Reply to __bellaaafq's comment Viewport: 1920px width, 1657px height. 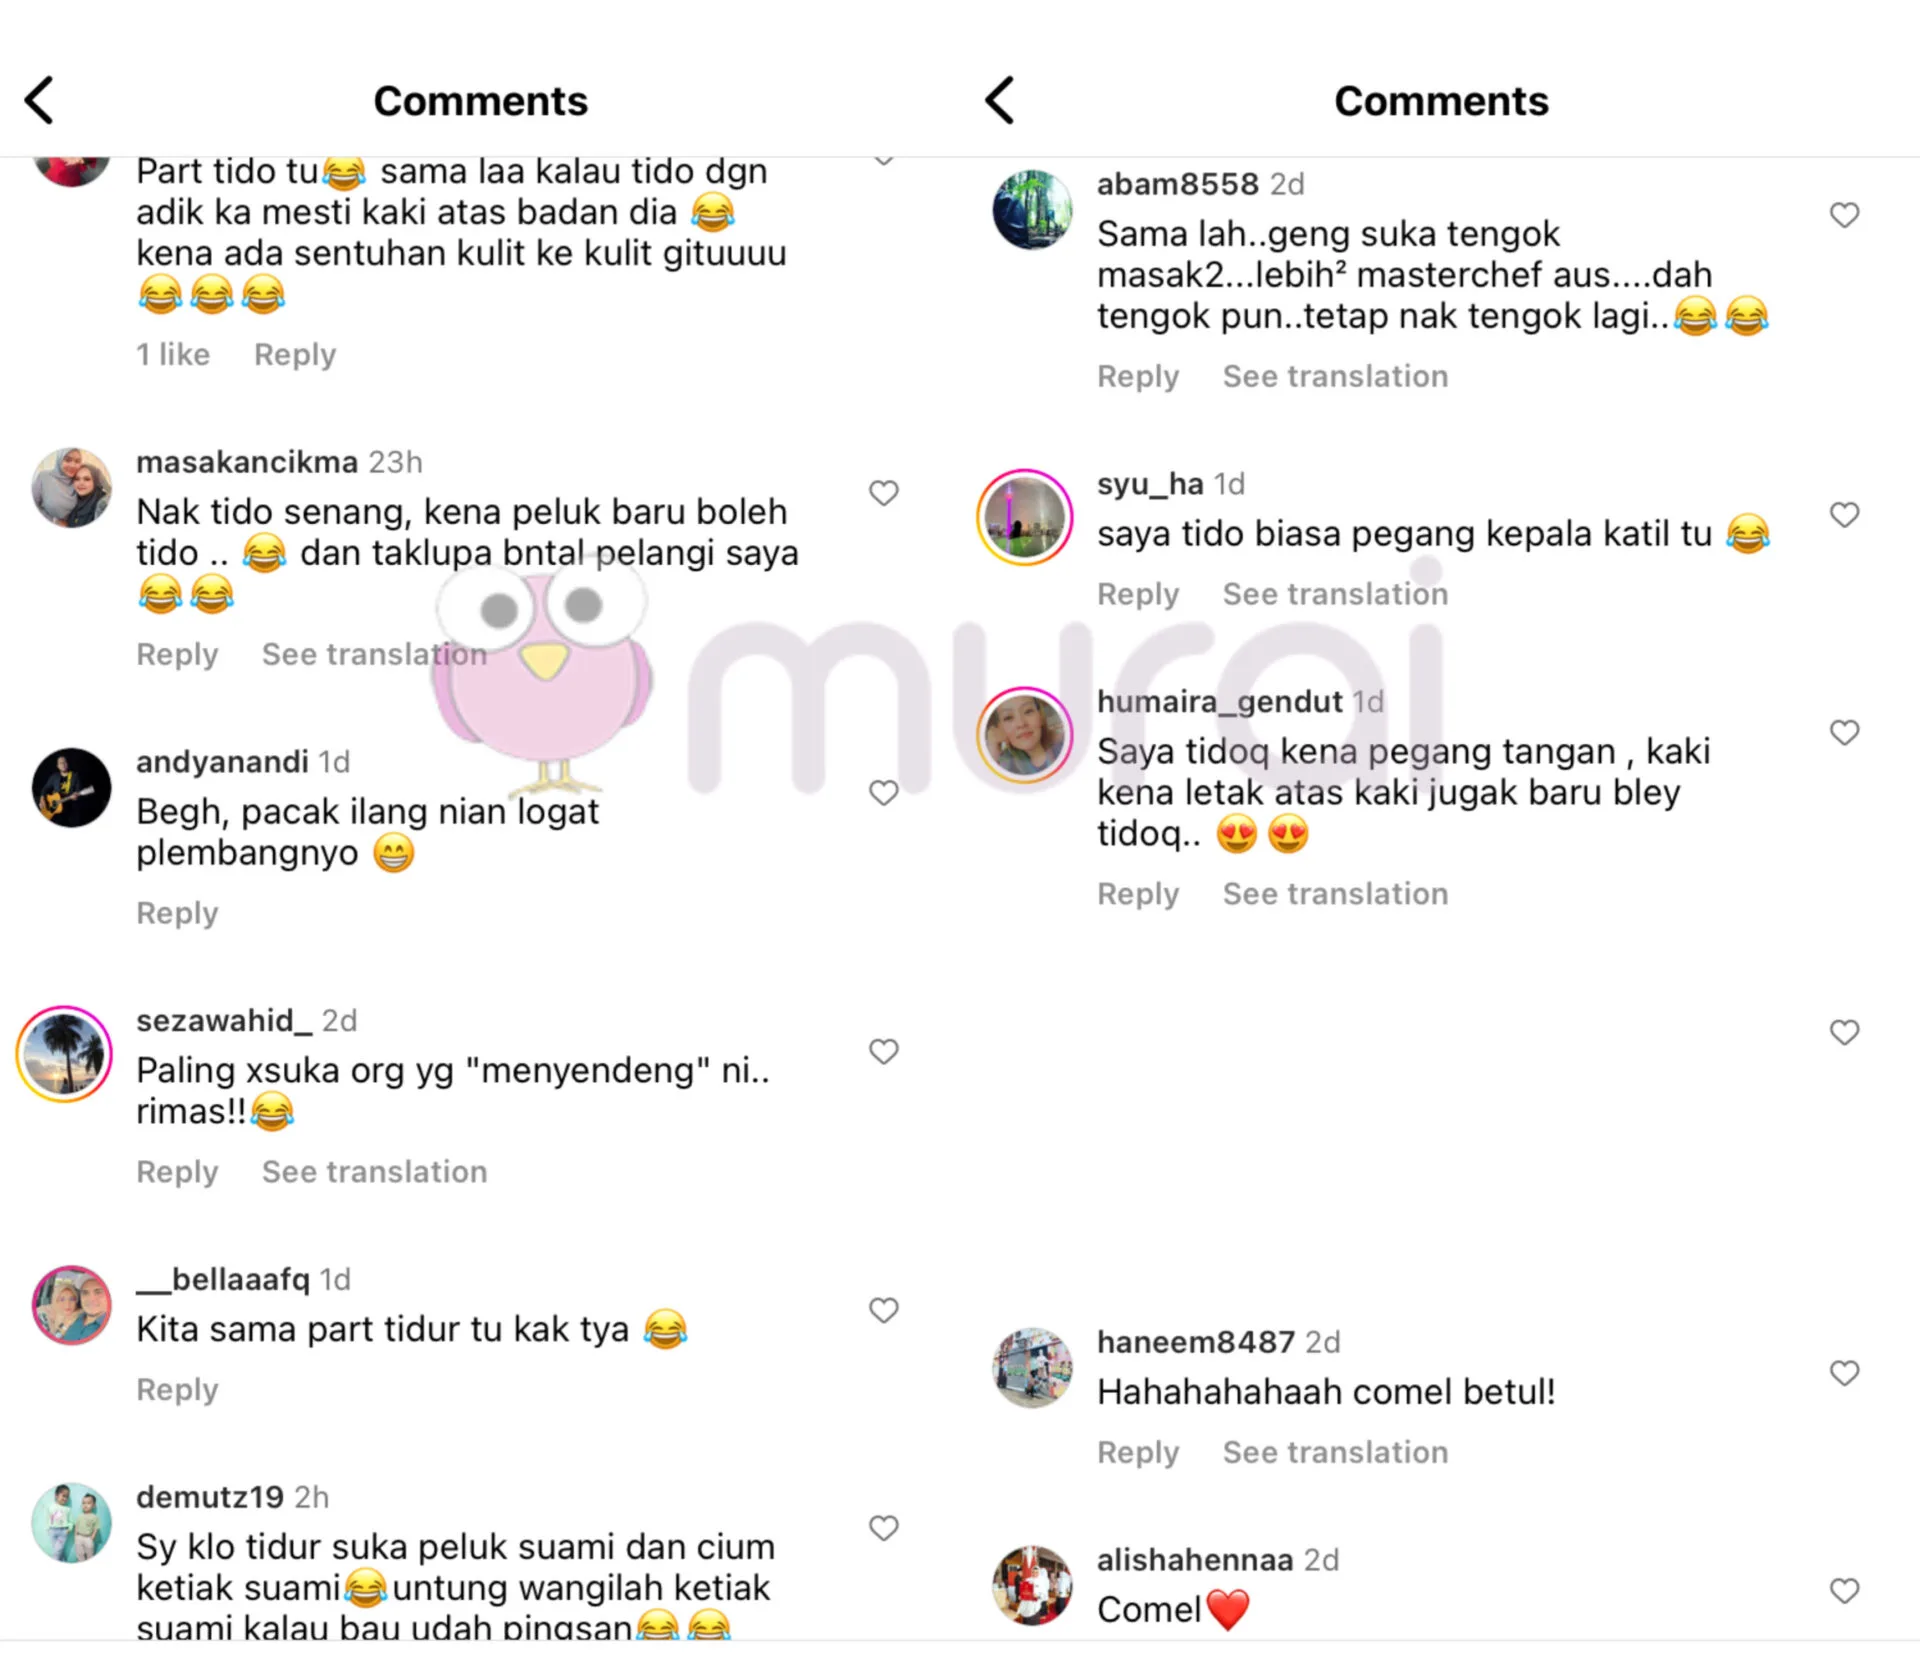(177, 1389)
